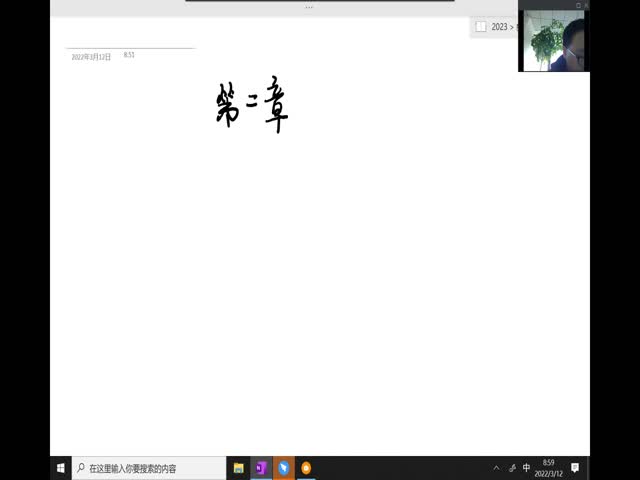
Task: Open File Explorer from the taskbar
Action: click(238, 468)
